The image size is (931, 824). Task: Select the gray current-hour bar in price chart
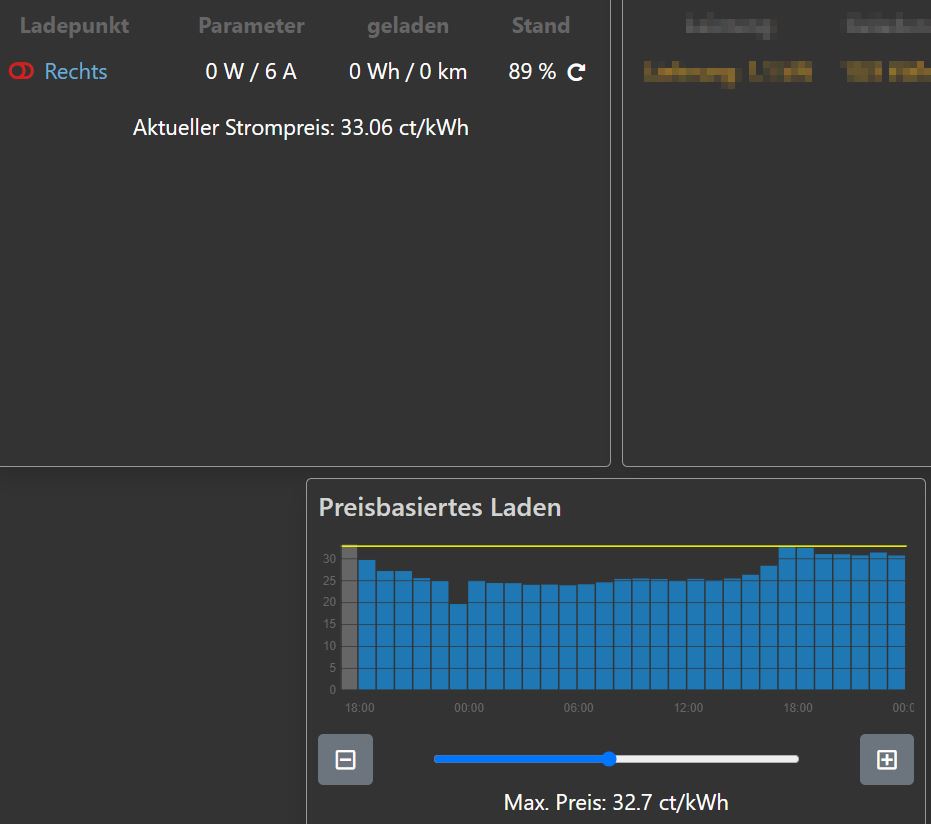pyautogui.click(x=349, y=620)
